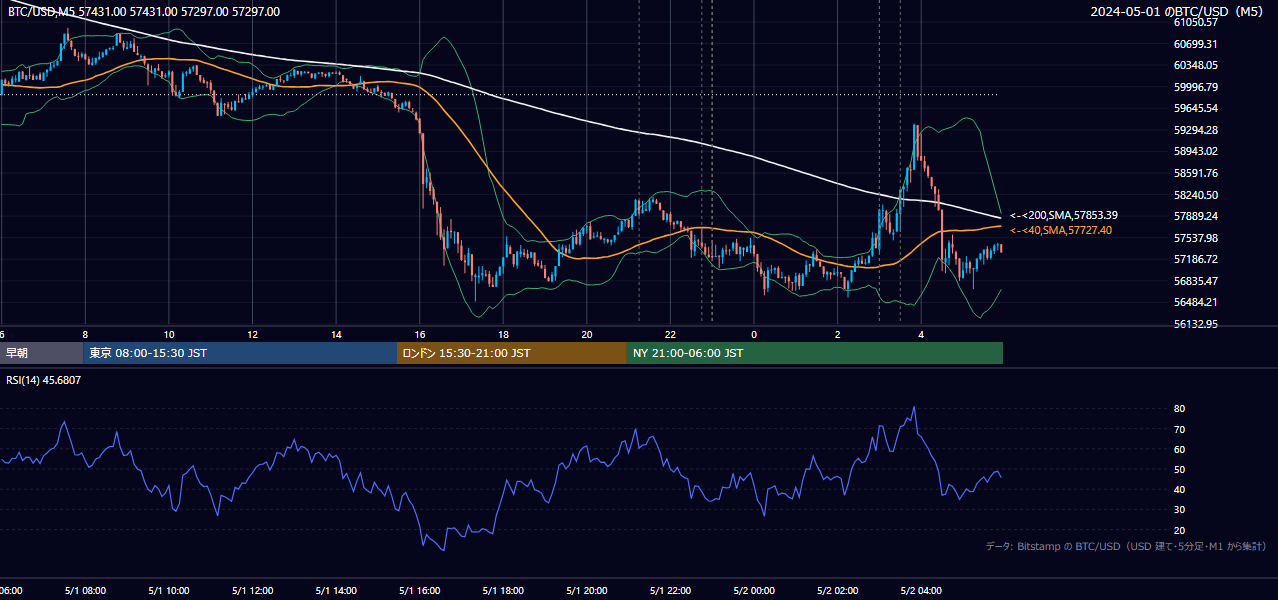The width and height of the screenshot is (1278, 600).
Task: Click the 5/1 22:00 bottom time label
Action: coord(670,591)
